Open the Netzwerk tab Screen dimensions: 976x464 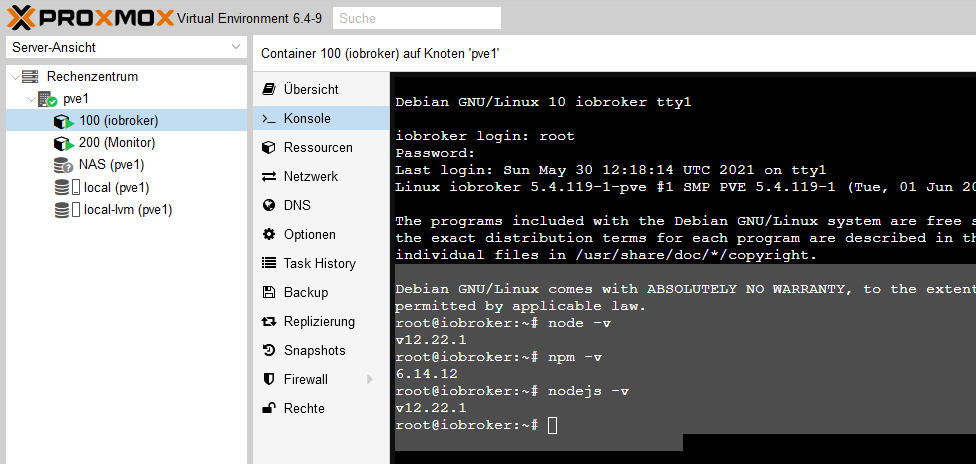[321, 176]
